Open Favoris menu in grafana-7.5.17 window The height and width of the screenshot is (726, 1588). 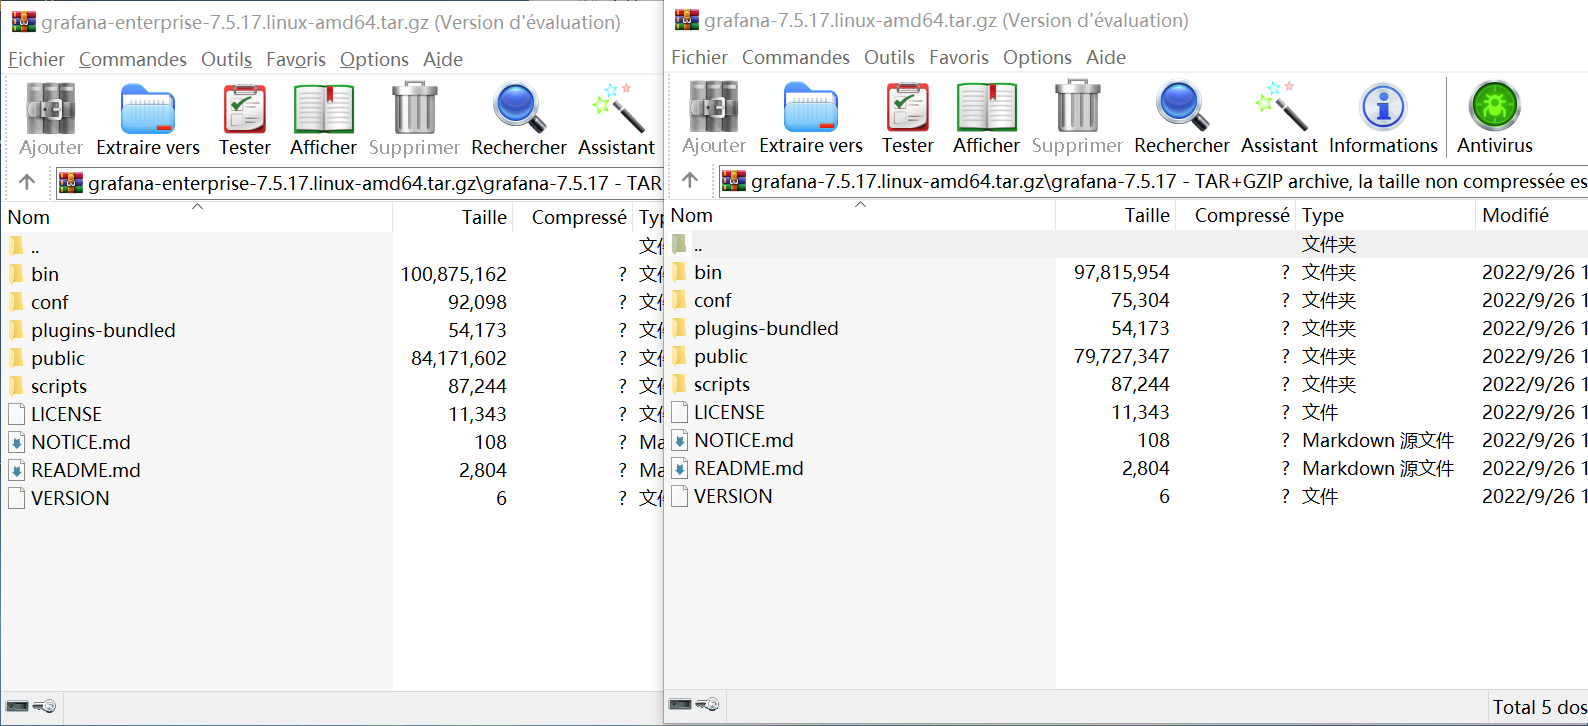tap(958, 57)
